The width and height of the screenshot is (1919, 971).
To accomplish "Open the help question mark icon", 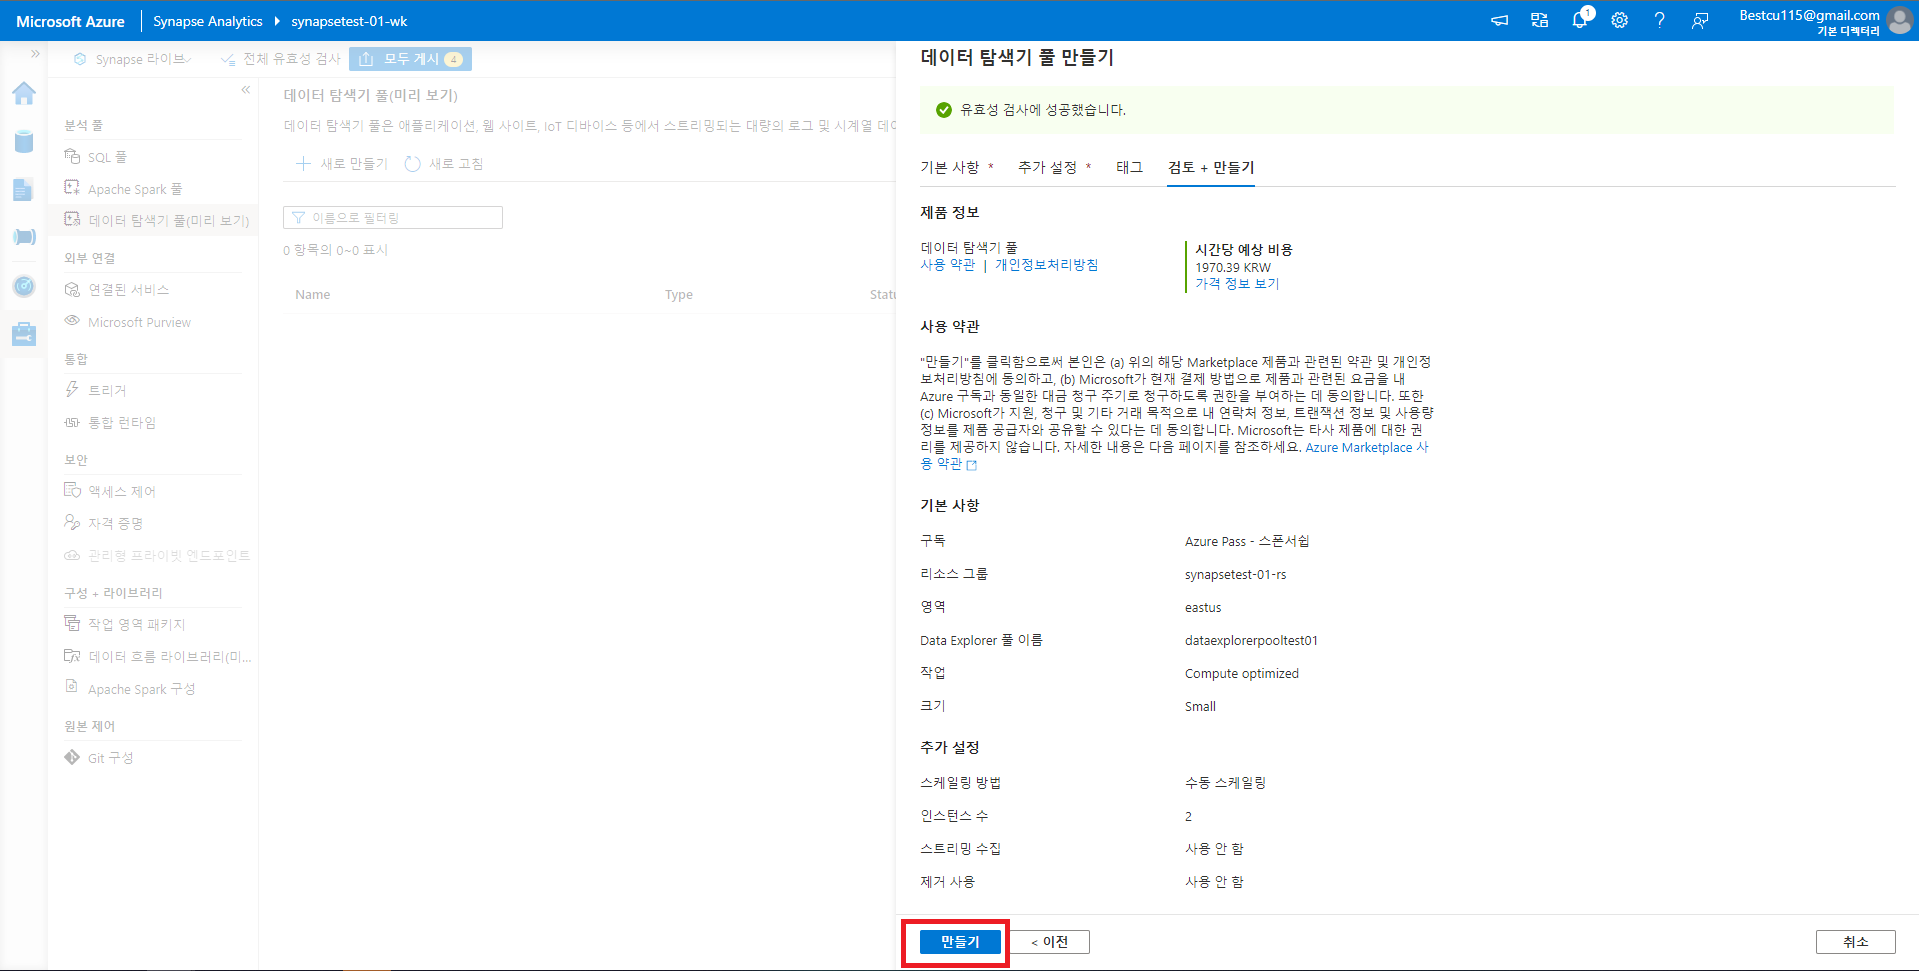I will click(1659, 20).
